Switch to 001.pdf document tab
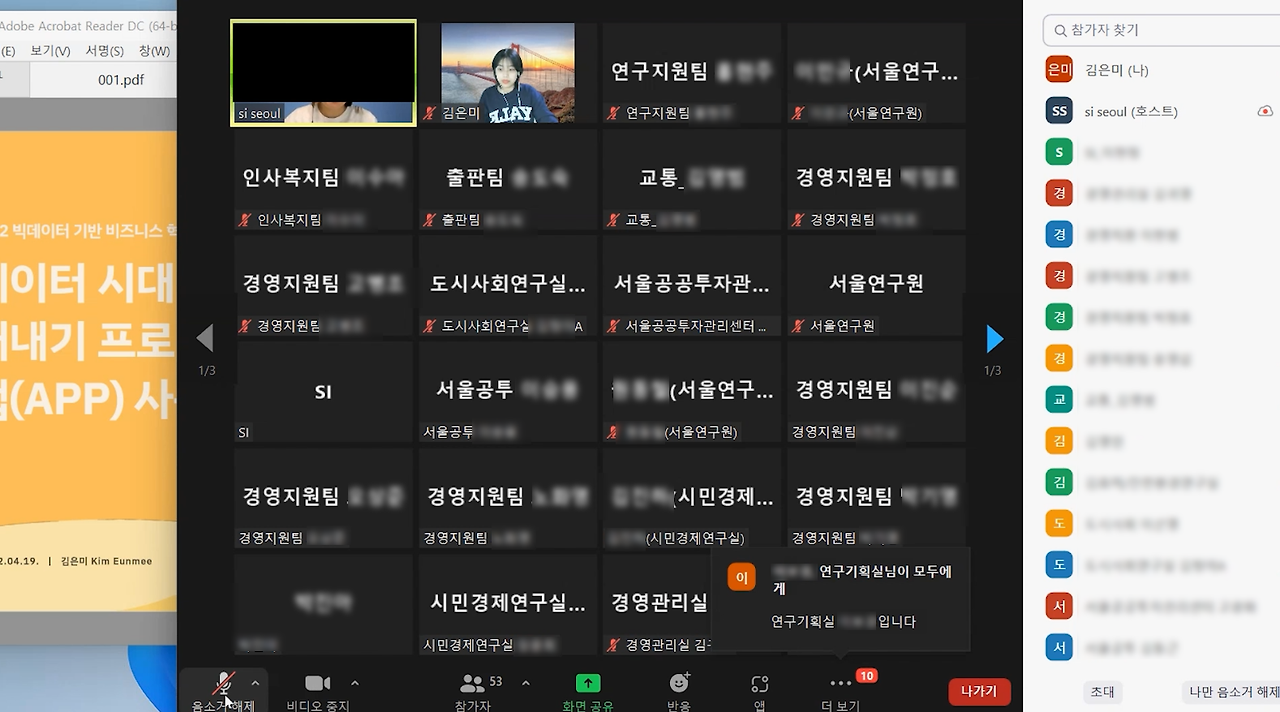 point(121,79)
